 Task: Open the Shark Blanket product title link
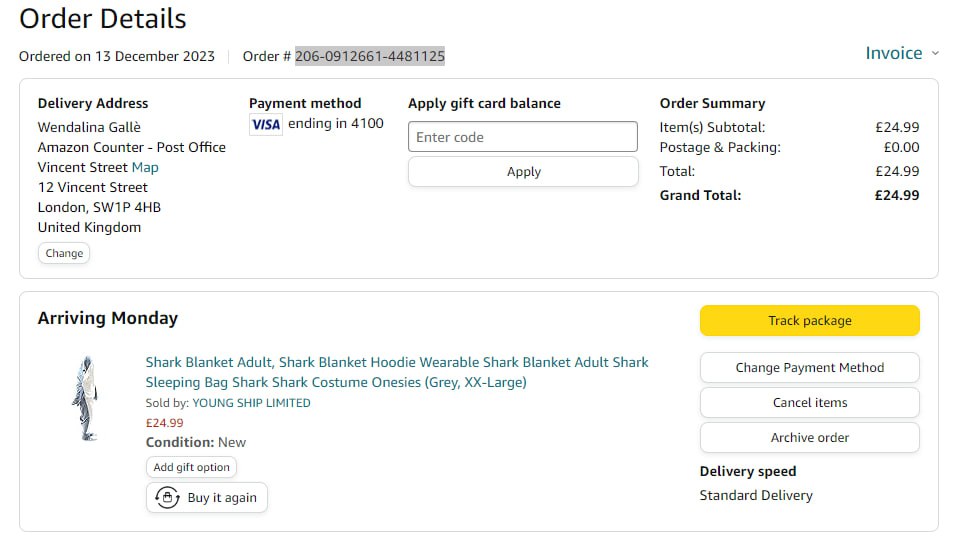[396, 372]
